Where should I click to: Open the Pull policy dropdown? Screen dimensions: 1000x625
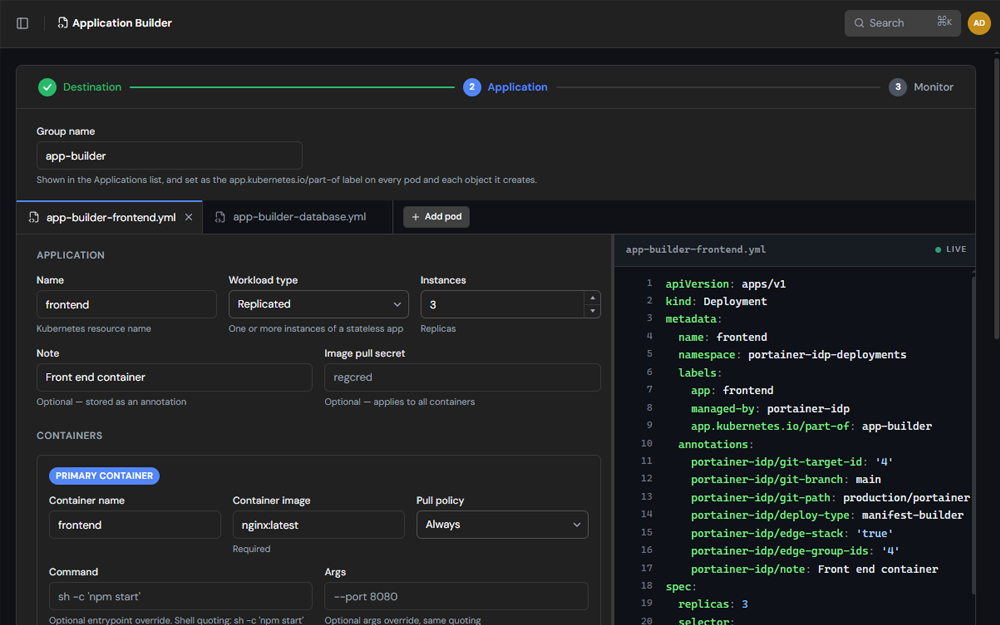(x=502, y=524)
